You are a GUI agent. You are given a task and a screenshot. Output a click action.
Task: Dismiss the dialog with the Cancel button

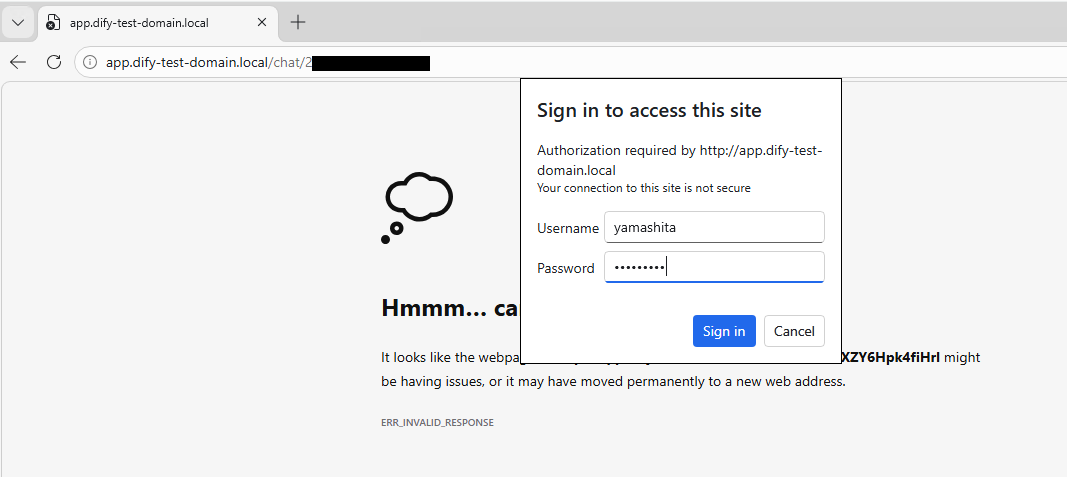(x=794, y=331)
